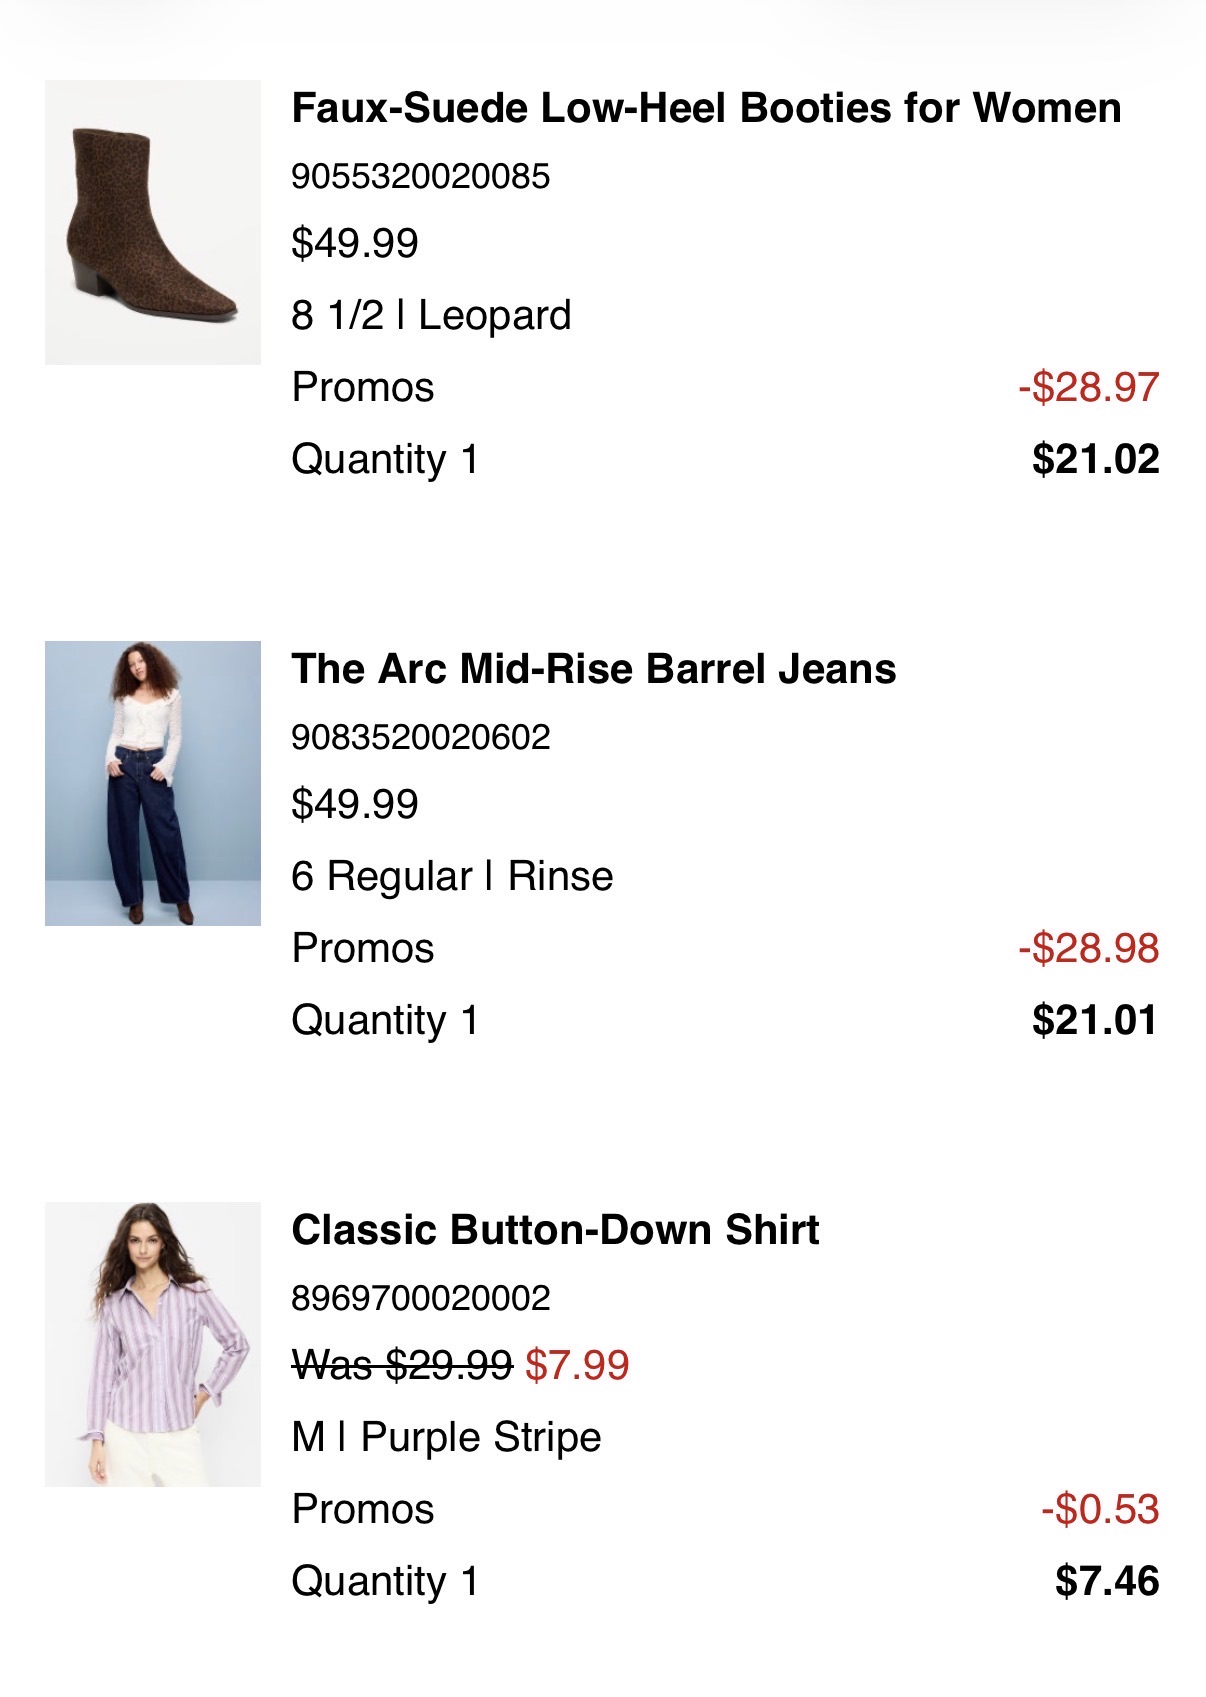Open the purple striped shirt photo
This screenshot has height=1697, width=1206.
click(x=152, y=1344)
